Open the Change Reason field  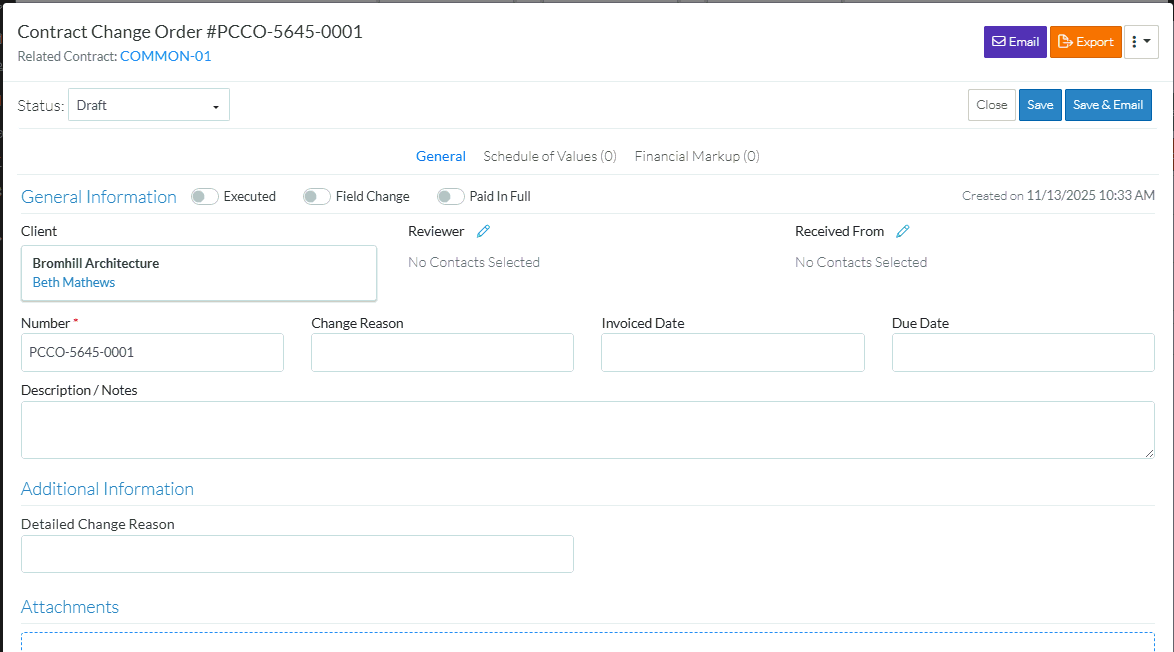coord(442,353)
